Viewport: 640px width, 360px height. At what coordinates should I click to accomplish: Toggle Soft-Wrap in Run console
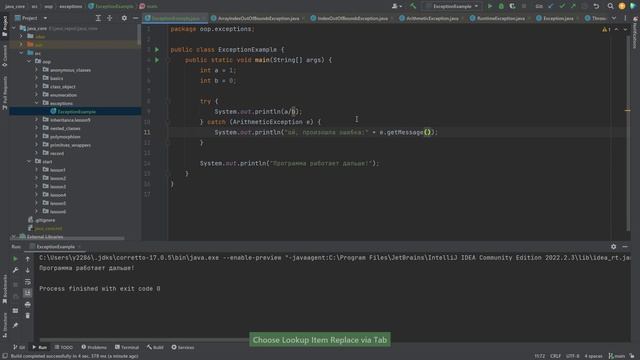(x=28, y=282)
